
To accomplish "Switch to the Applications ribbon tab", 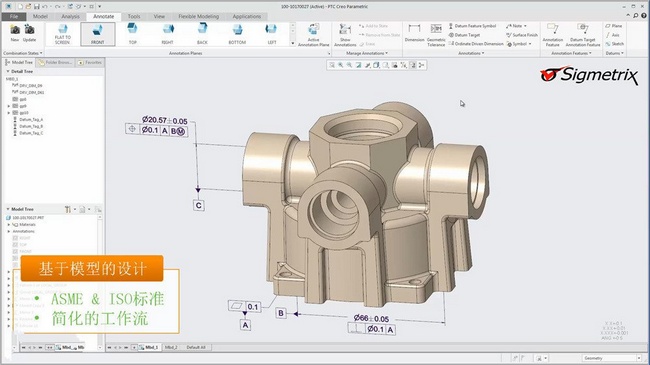I will pos(247,17).
